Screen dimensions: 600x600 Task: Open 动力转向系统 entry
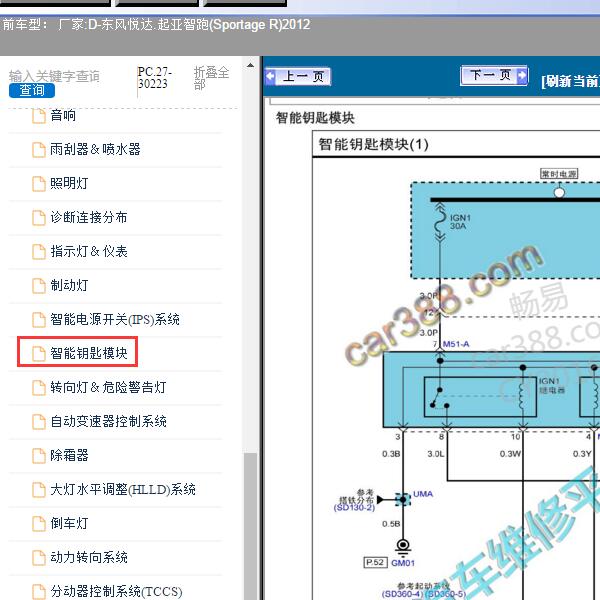coord(89,558)
